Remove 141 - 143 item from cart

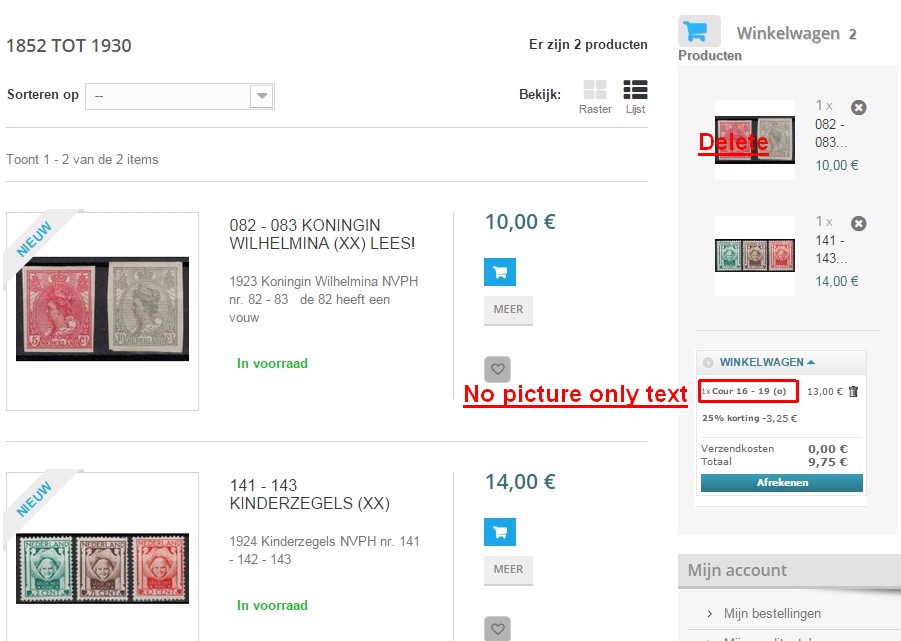click(x=858, y=223)
